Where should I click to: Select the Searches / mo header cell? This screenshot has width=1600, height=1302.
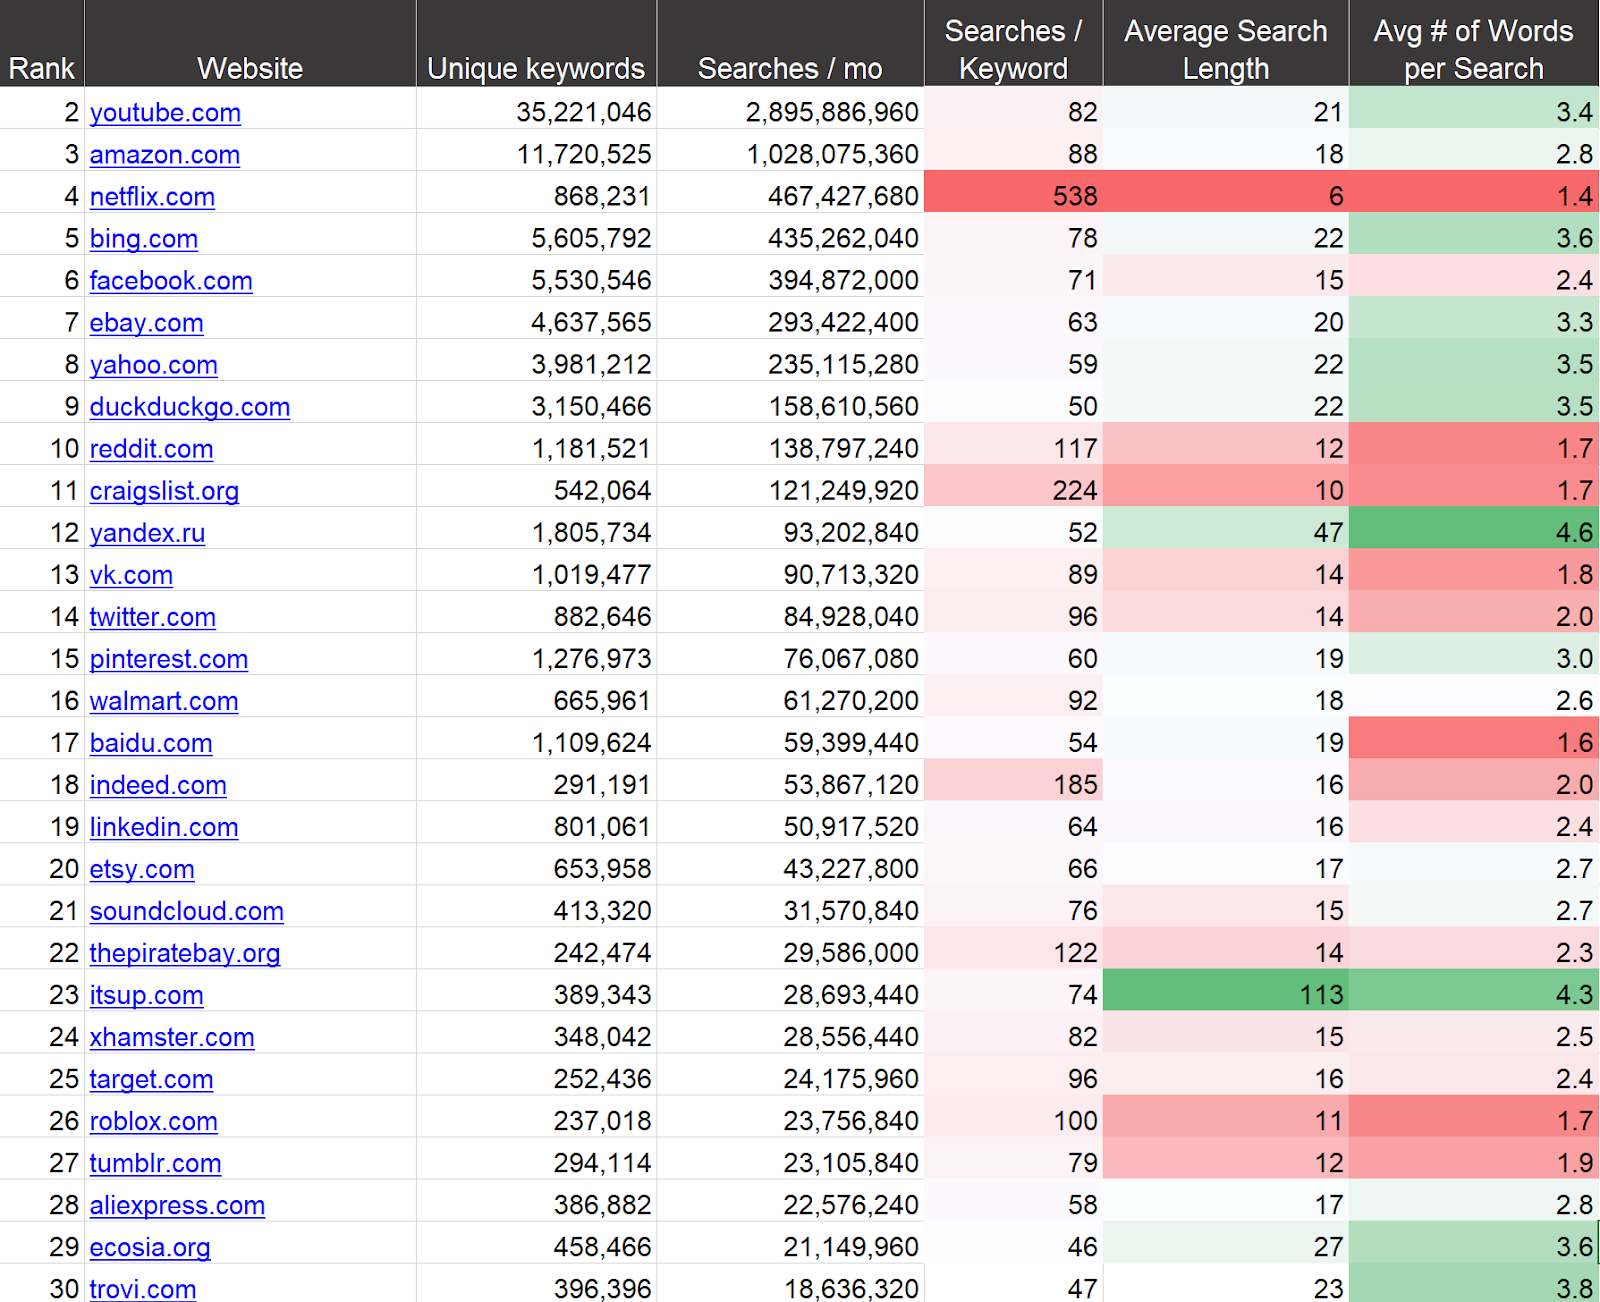790,44
